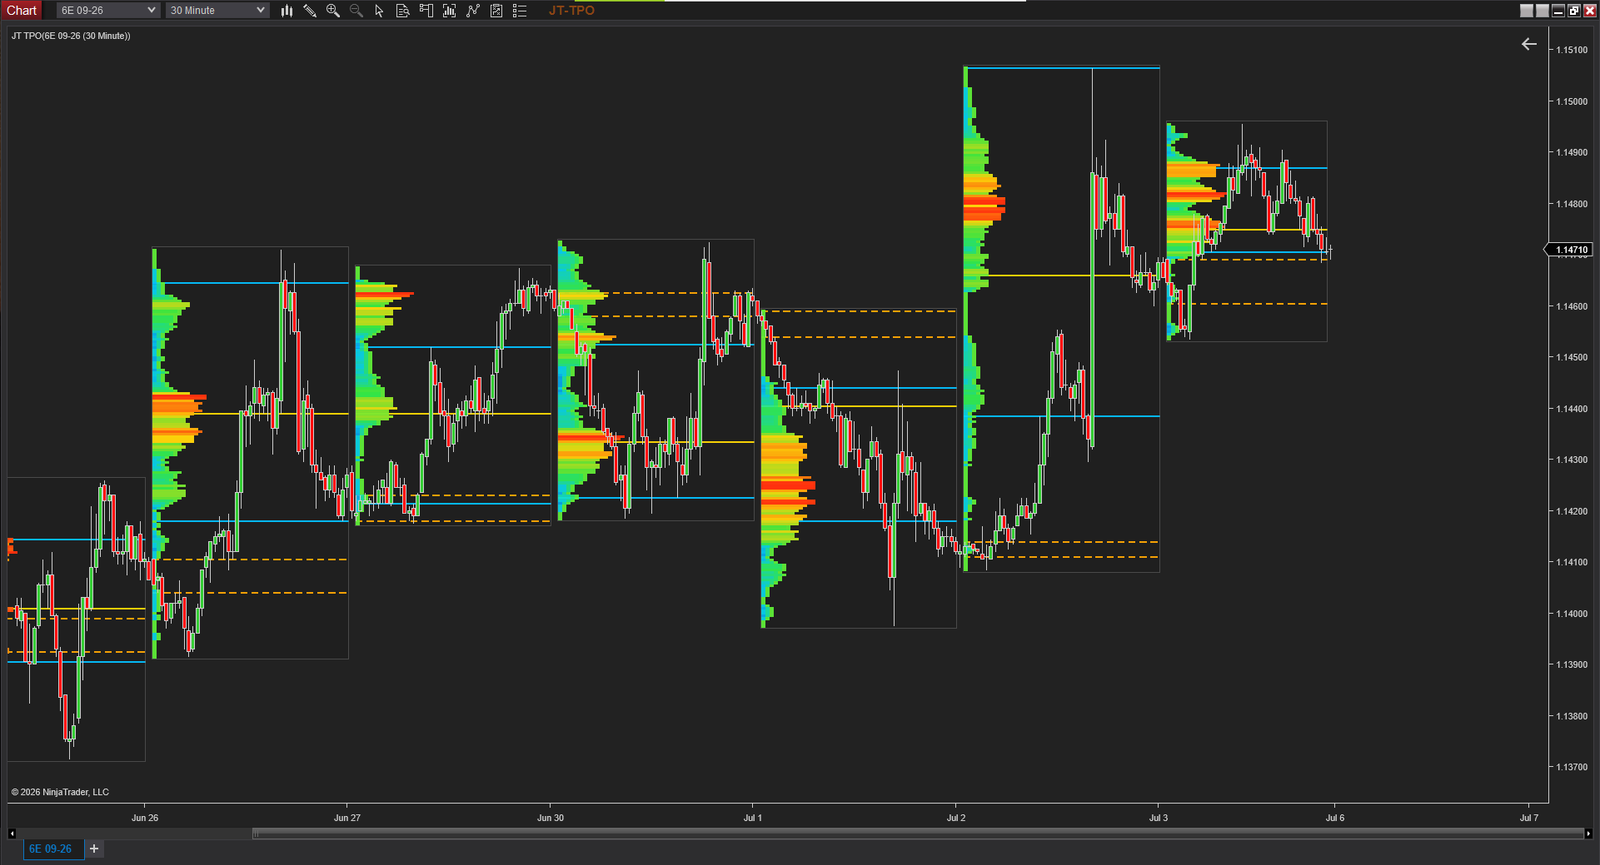The width and height of the screenshot is (1600, 865).
Task: Click the Jul 1 date label
Action: [x=753, y=818]
